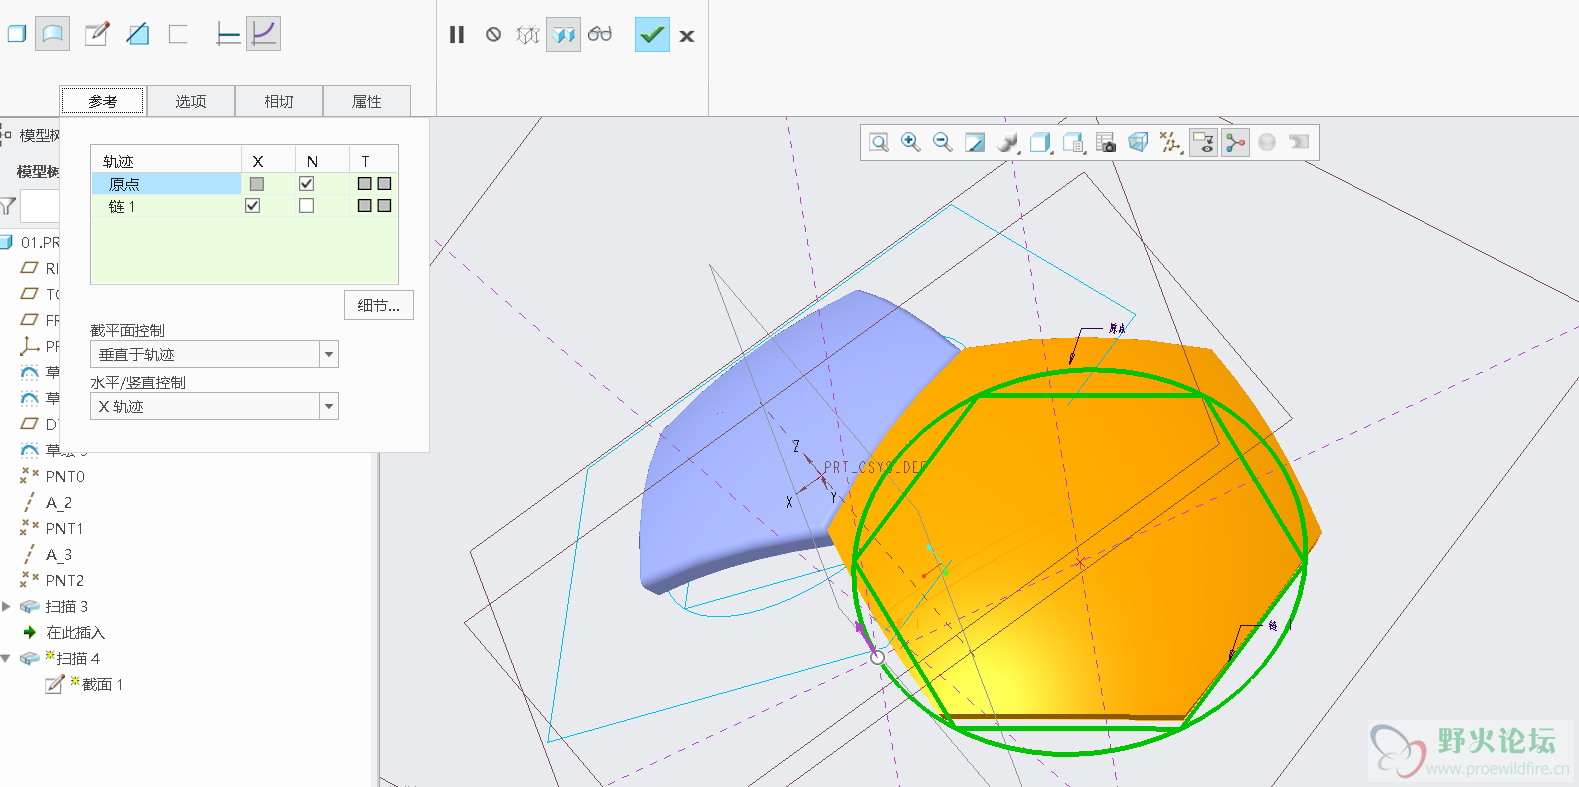Click the glasses verify-mode preview icon
The image size is (1579, 787).
click(x=600, y=35)
